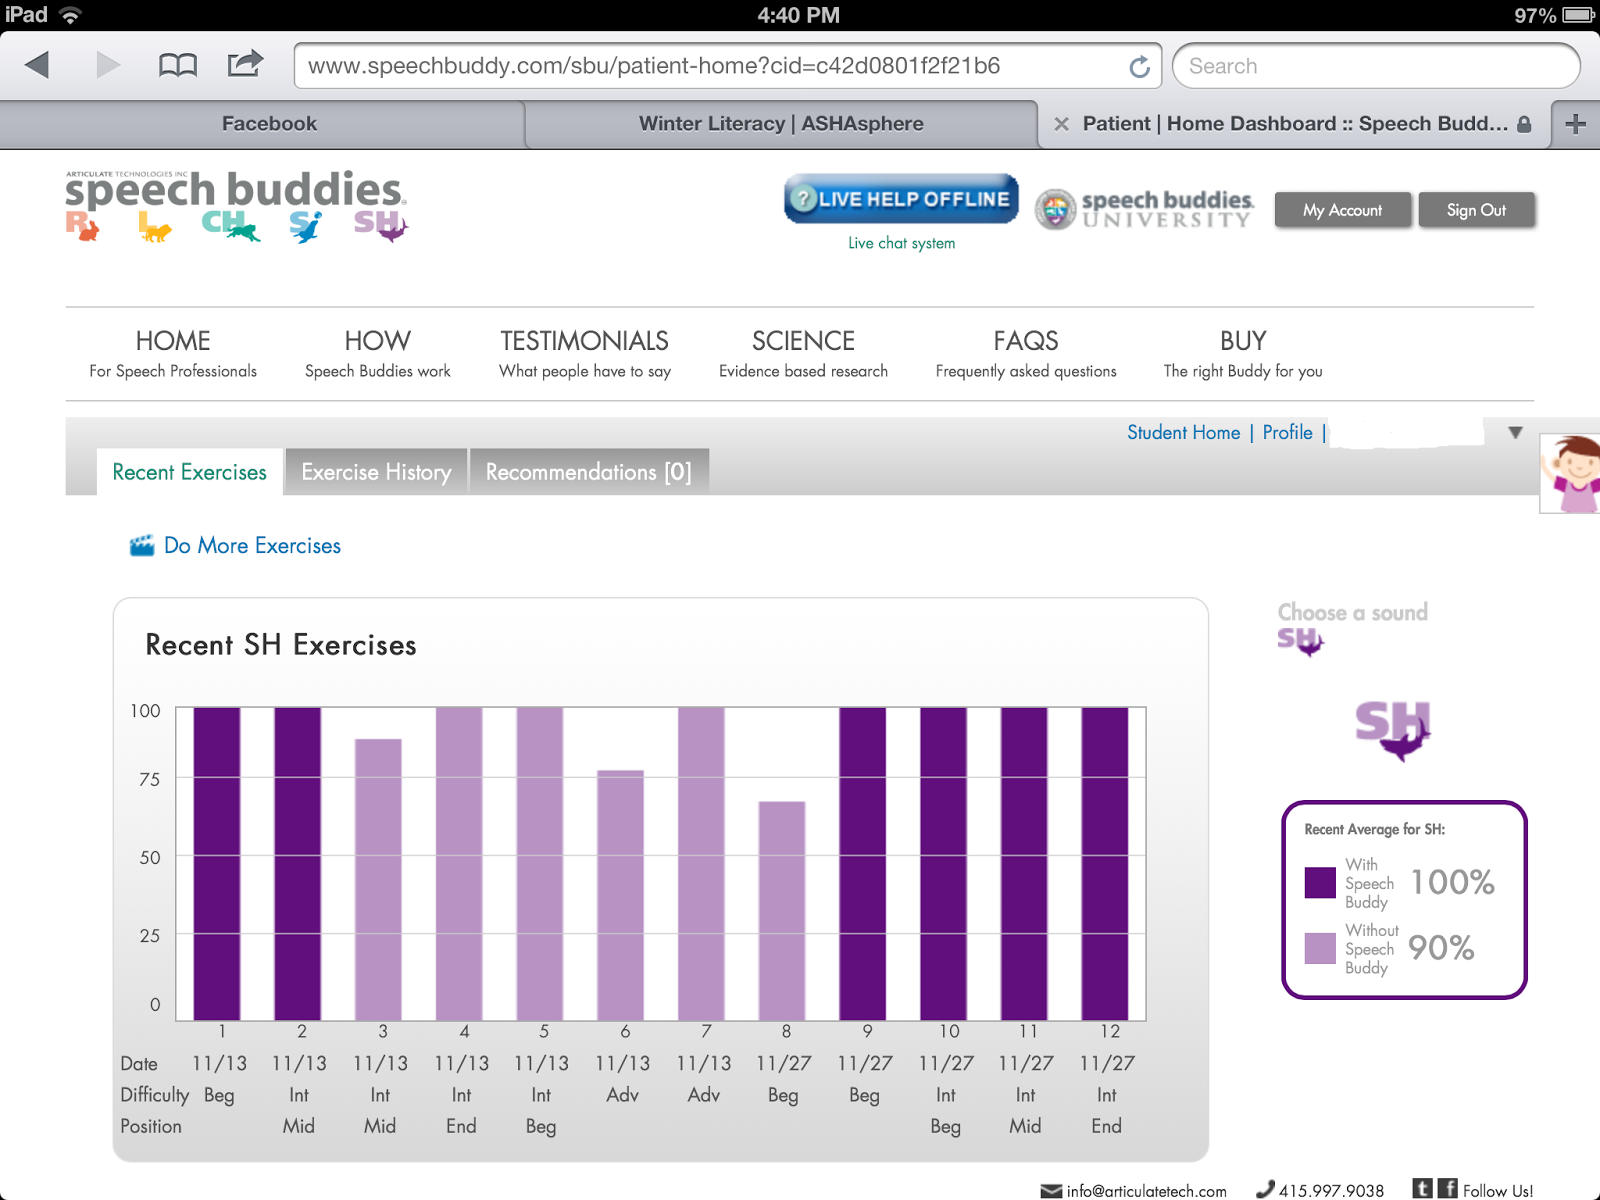Click the Speech Buddies logo
The width and height of the screenshot is (1600, 1200).
(236, 207)
